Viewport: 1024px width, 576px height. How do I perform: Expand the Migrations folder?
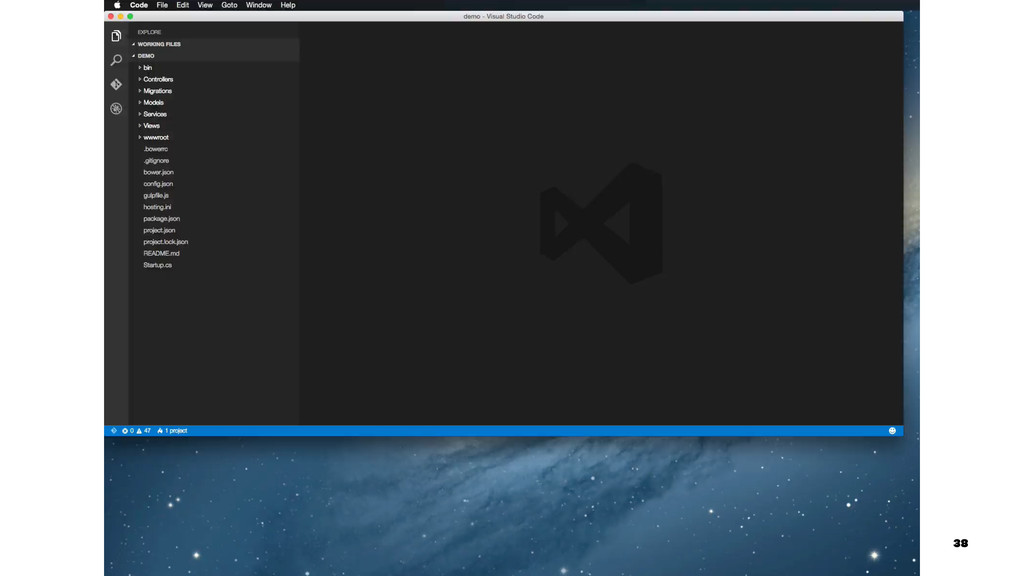[x=157, y=91]
